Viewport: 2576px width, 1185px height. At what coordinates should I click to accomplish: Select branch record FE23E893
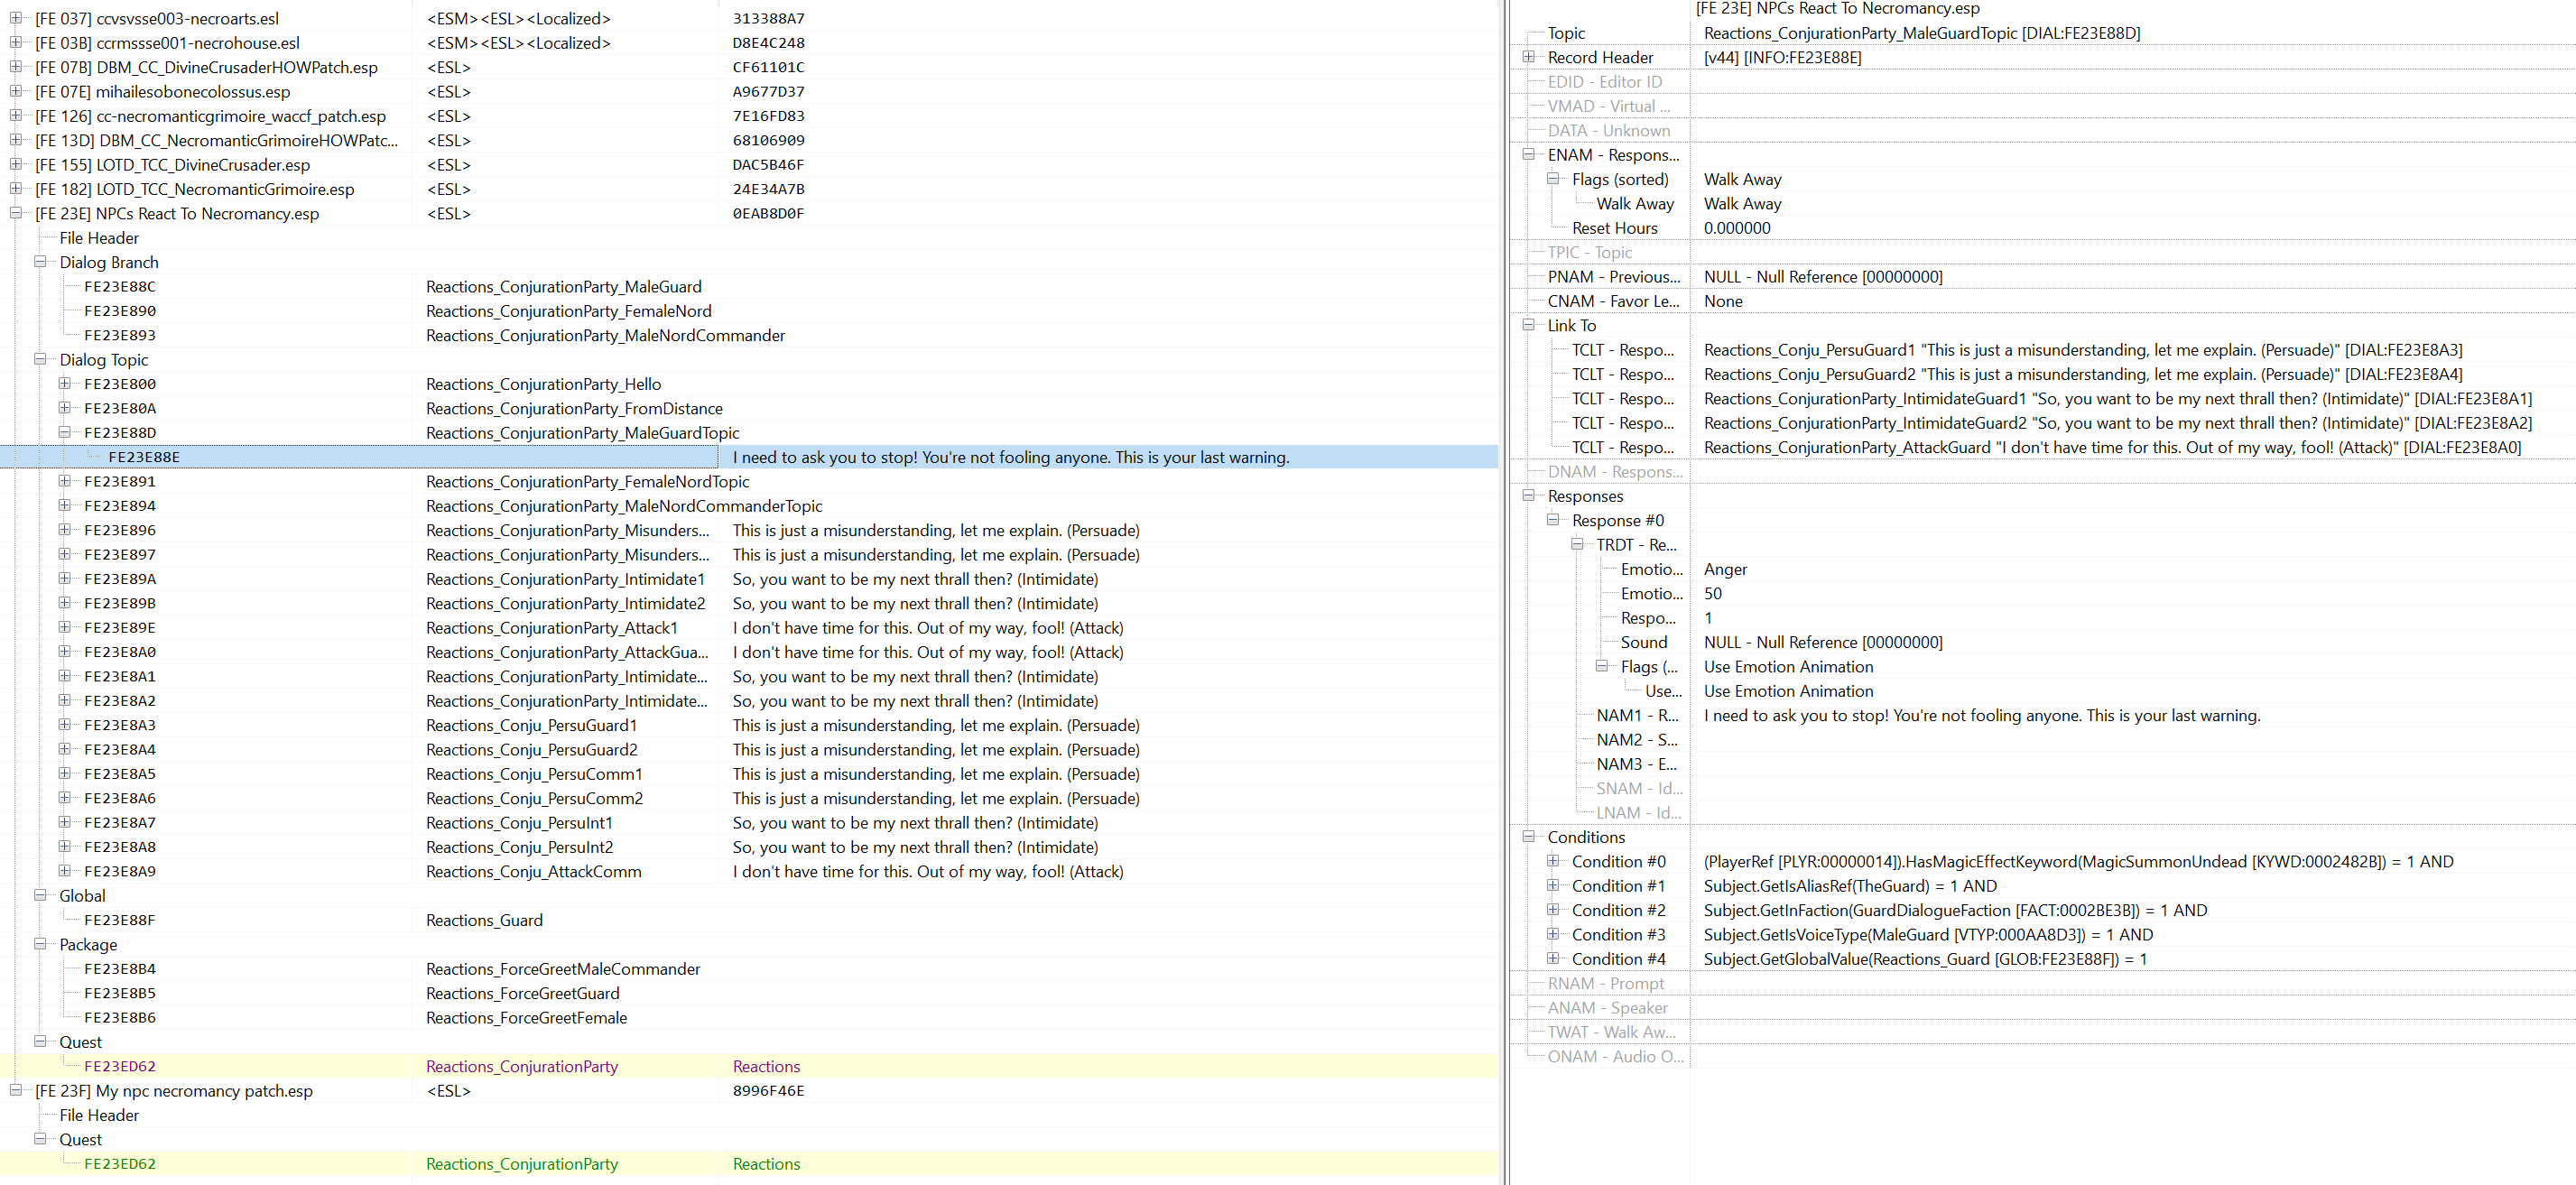[120, 335]
